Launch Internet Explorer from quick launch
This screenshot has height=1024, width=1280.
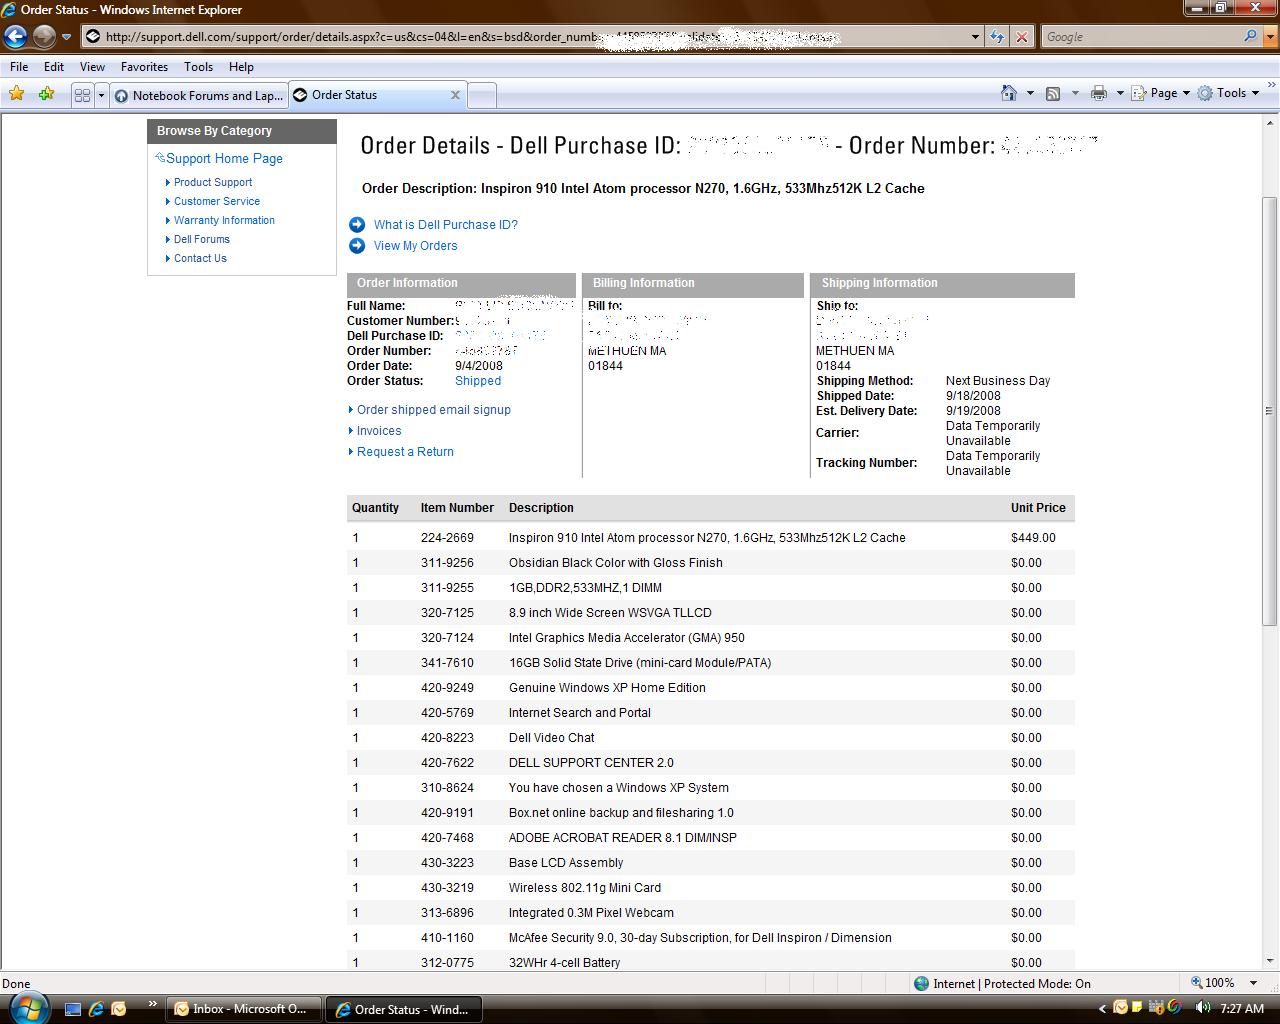coord(96,1009)
